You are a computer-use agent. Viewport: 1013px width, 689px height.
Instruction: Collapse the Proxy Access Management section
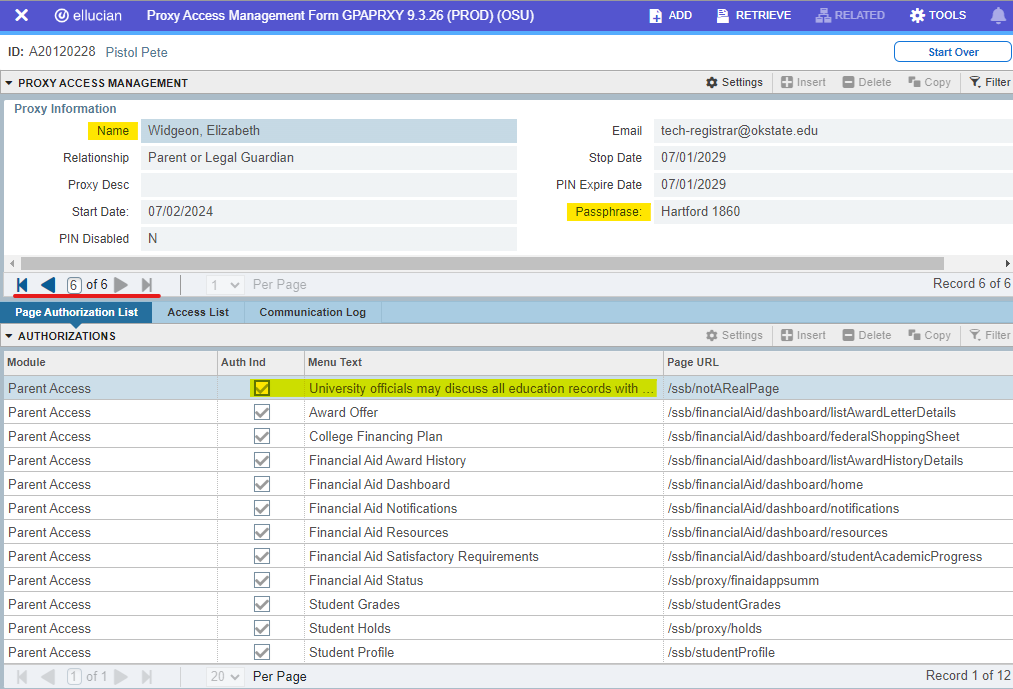pyautogui.click(x=9, y=82)
